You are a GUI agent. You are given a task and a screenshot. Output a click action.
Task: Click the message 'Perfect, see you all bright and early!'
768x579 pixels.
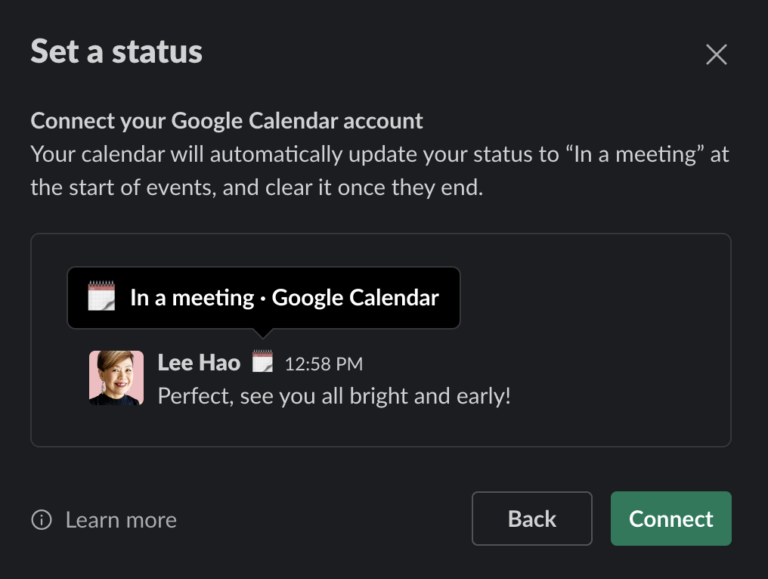pyautogui.click(x=334, y=396)
